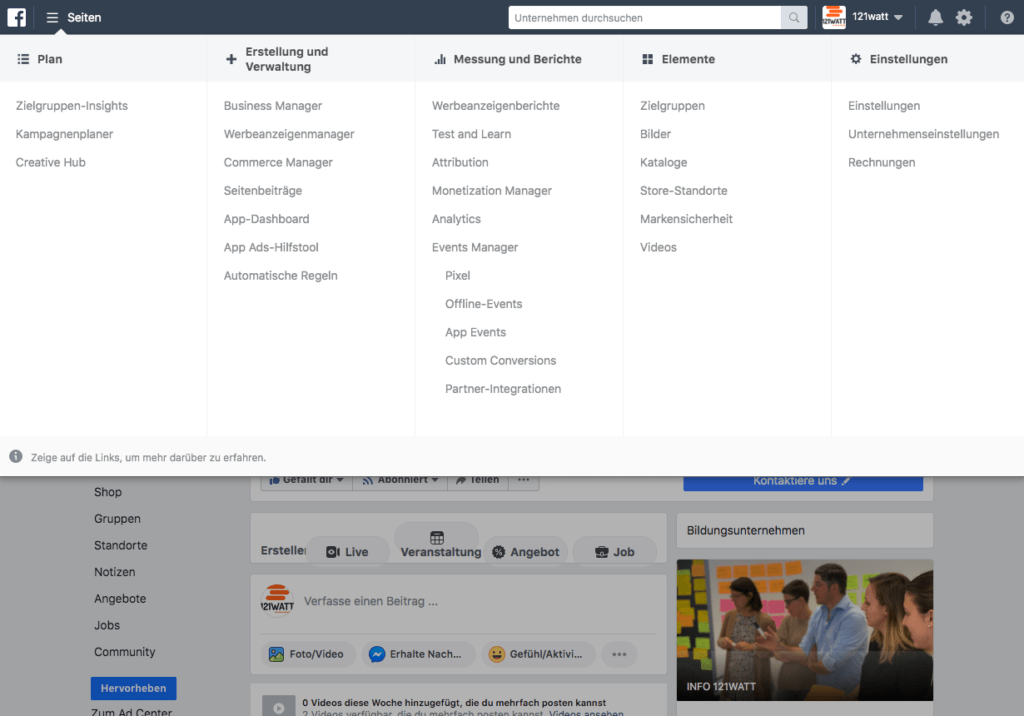This screenshot has width=1024, height=716.
Task: Click the info icon beside the hint text
Action: pyautogui.click(x=16, y=457)
